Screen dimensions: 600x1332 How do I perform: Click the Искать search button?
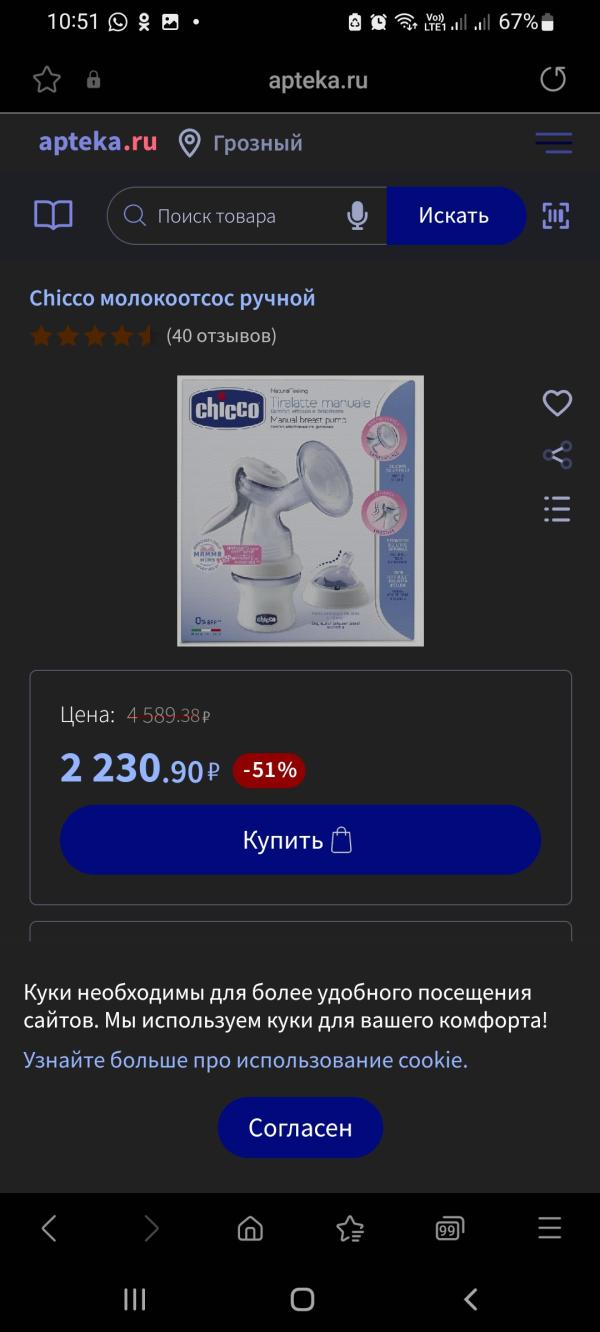(x=455, y=216)
